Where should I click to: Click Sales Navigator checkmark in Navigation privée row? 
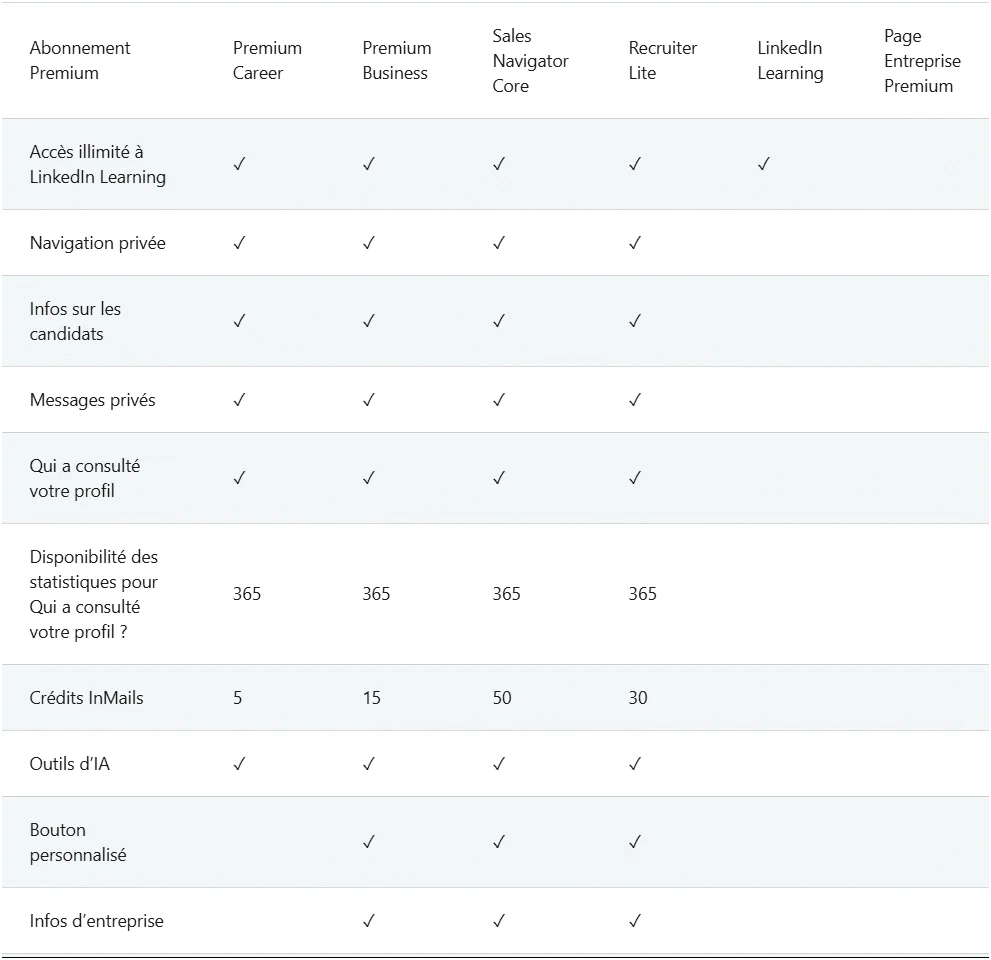499,243
